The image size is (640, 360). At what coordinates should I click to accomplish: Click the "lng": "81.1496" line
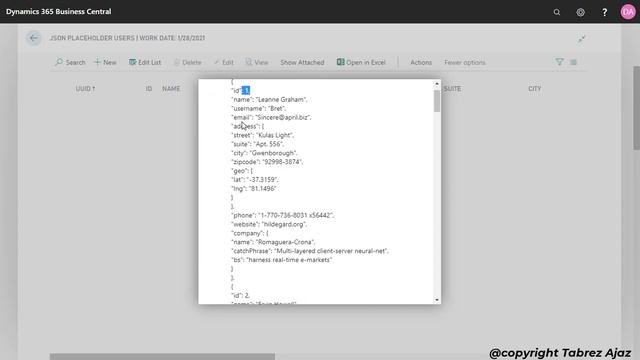tap(254, 189)
